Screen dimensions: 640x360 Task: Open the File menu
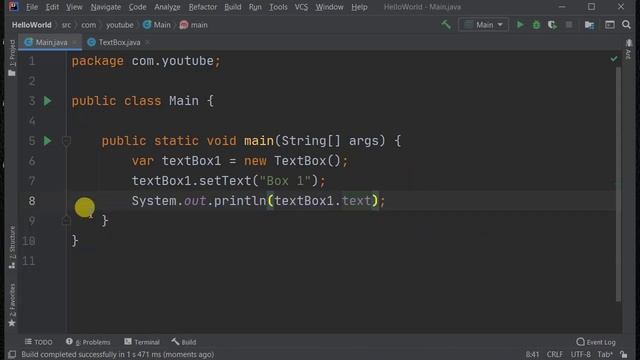[32, 7]
